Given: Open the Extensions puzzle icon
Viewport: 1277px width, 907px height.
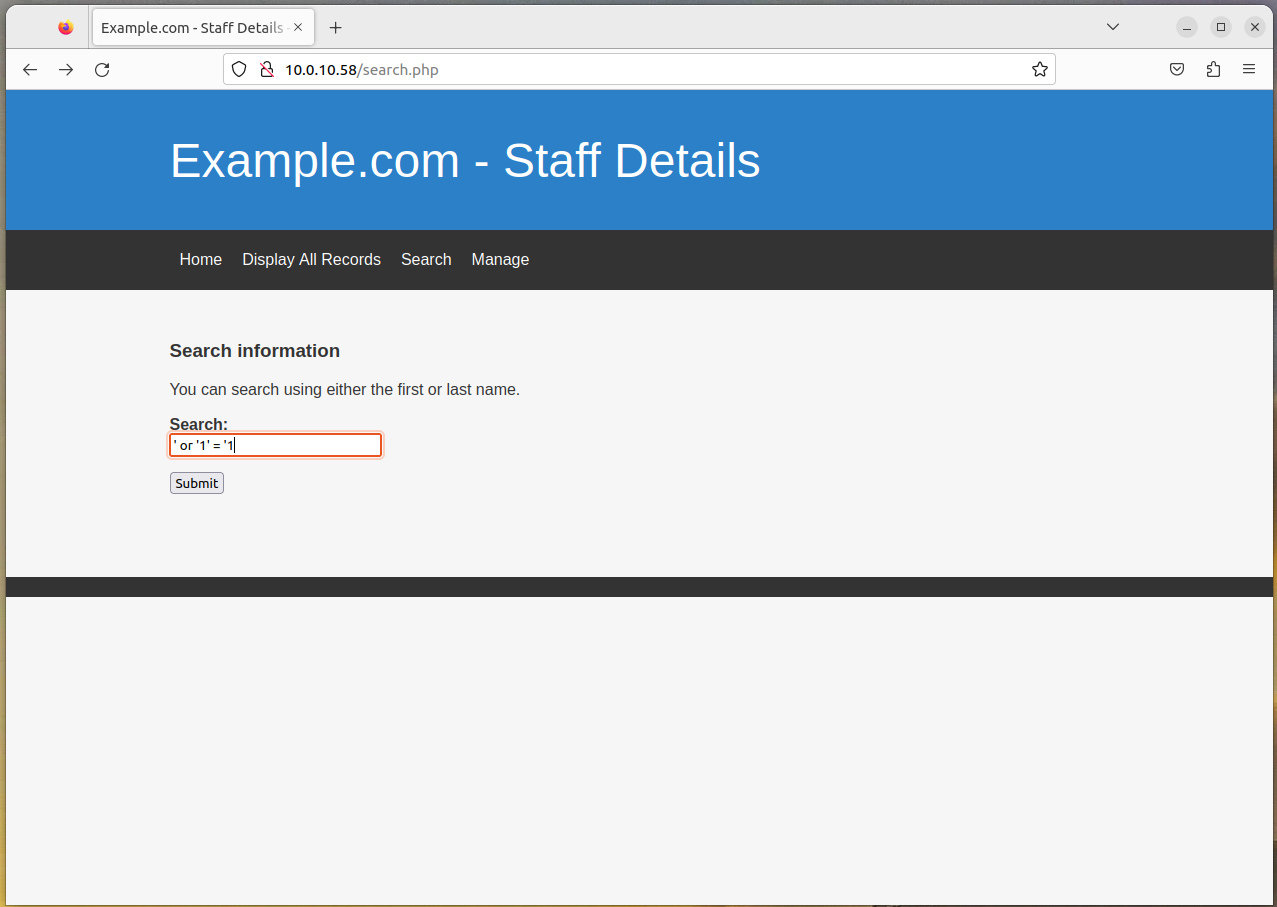Looking at the screenshot, I should 1213,70.
